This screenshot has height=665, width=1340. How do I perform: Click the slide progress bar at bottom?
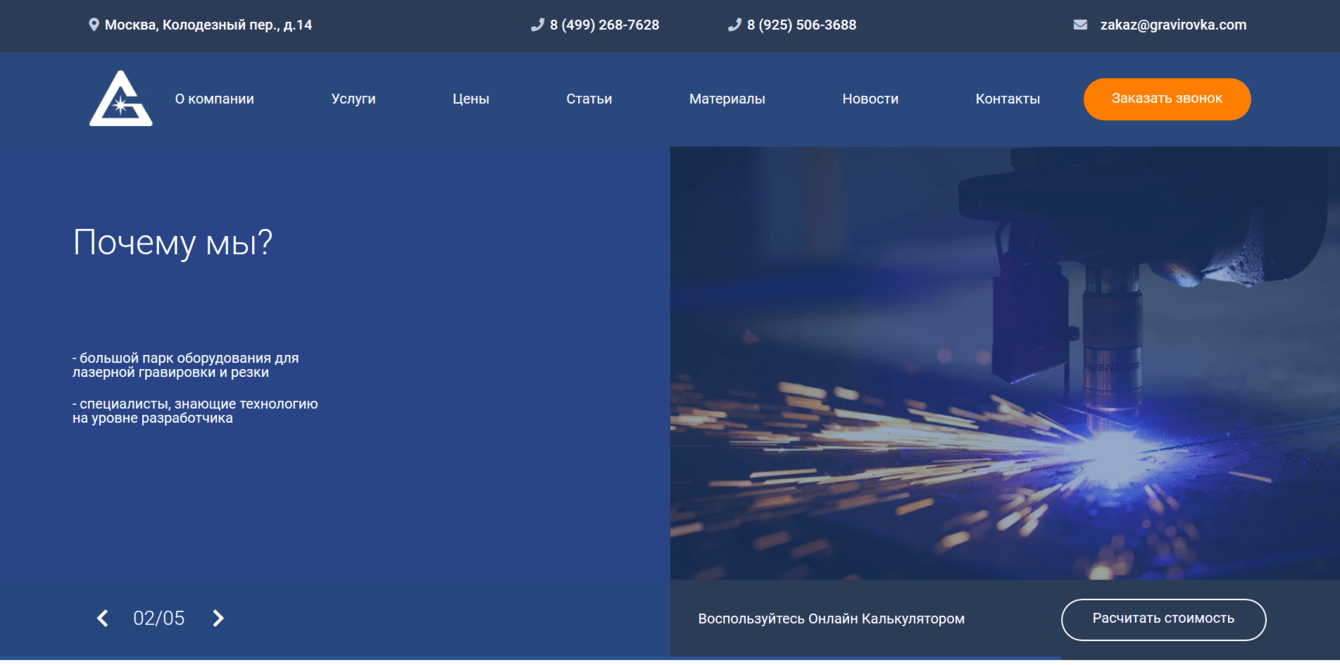point(530,658)
